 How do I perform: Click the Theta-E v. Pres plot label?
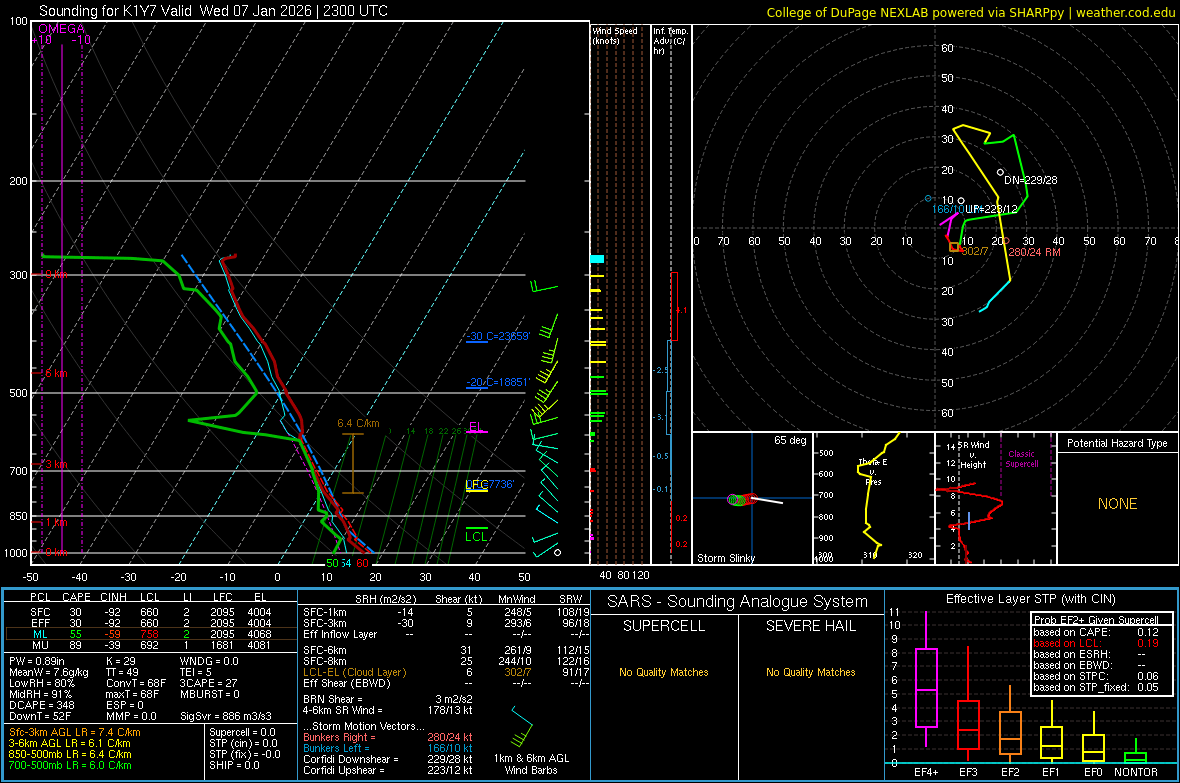pyautogui.click(x=873, y=471)
